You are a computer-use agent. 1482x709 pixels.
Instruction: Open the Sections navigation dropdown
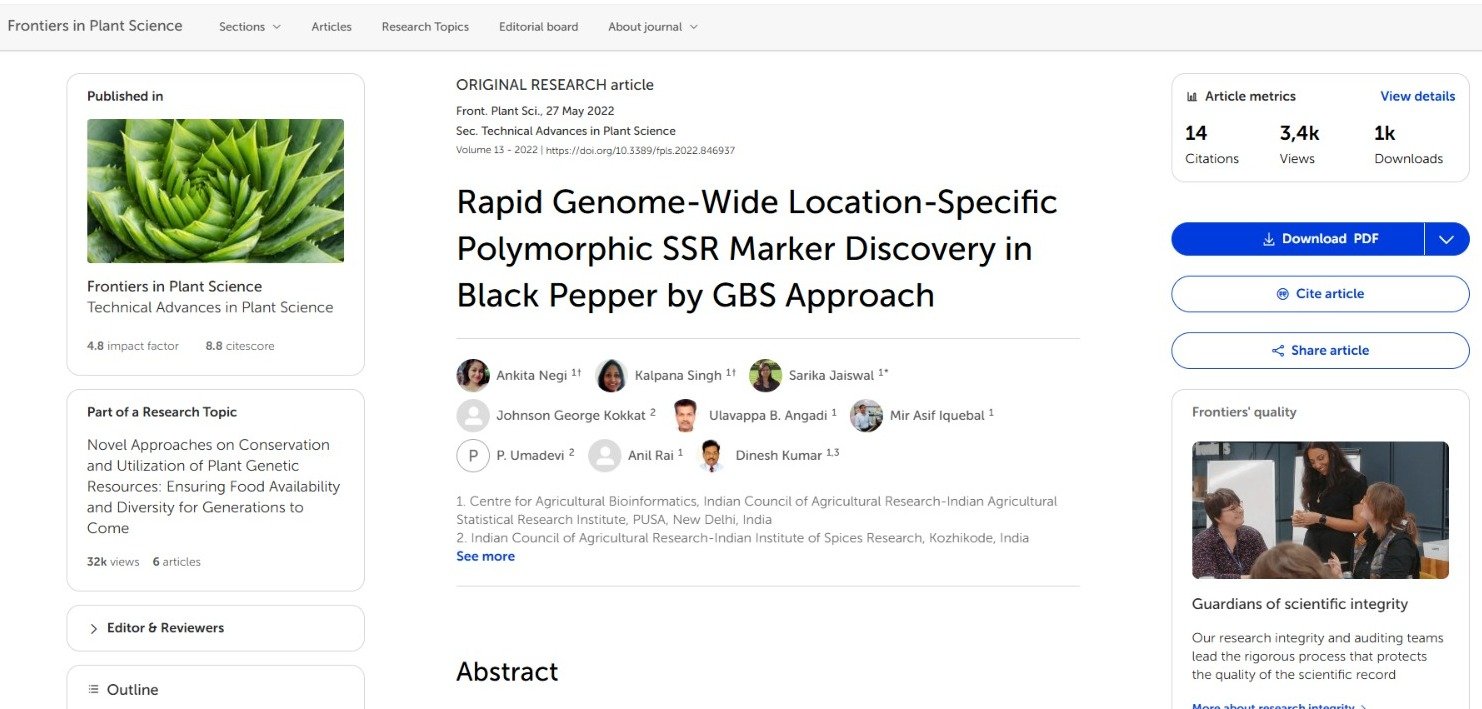(249, 27)
